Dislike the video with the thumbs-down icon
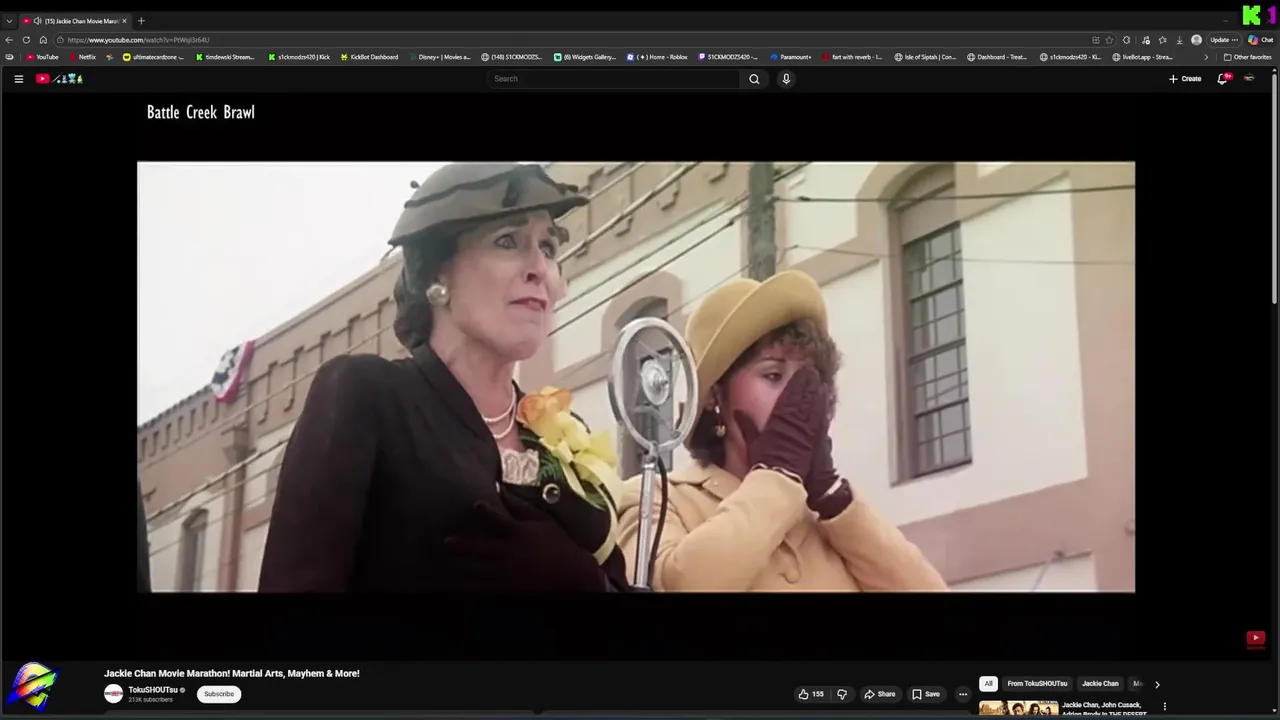This screenshot has width=1280, height=720. [x=842, y=694]
